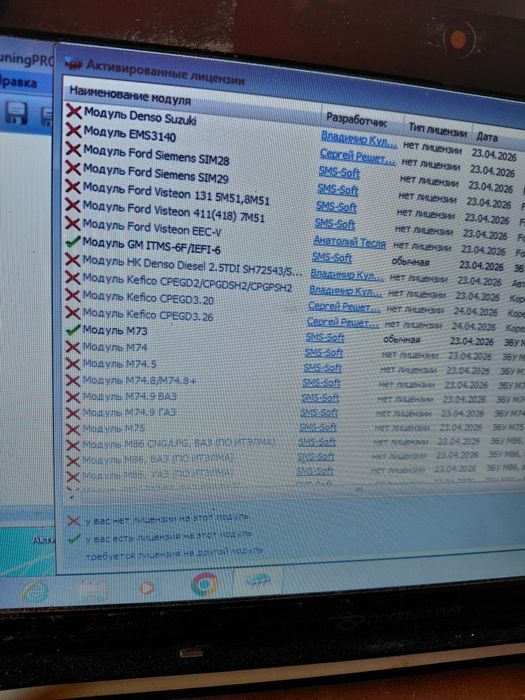525x700 pixels.
Task: Click the green checkmark beside Модуль M73
Action: coord(73,330)
